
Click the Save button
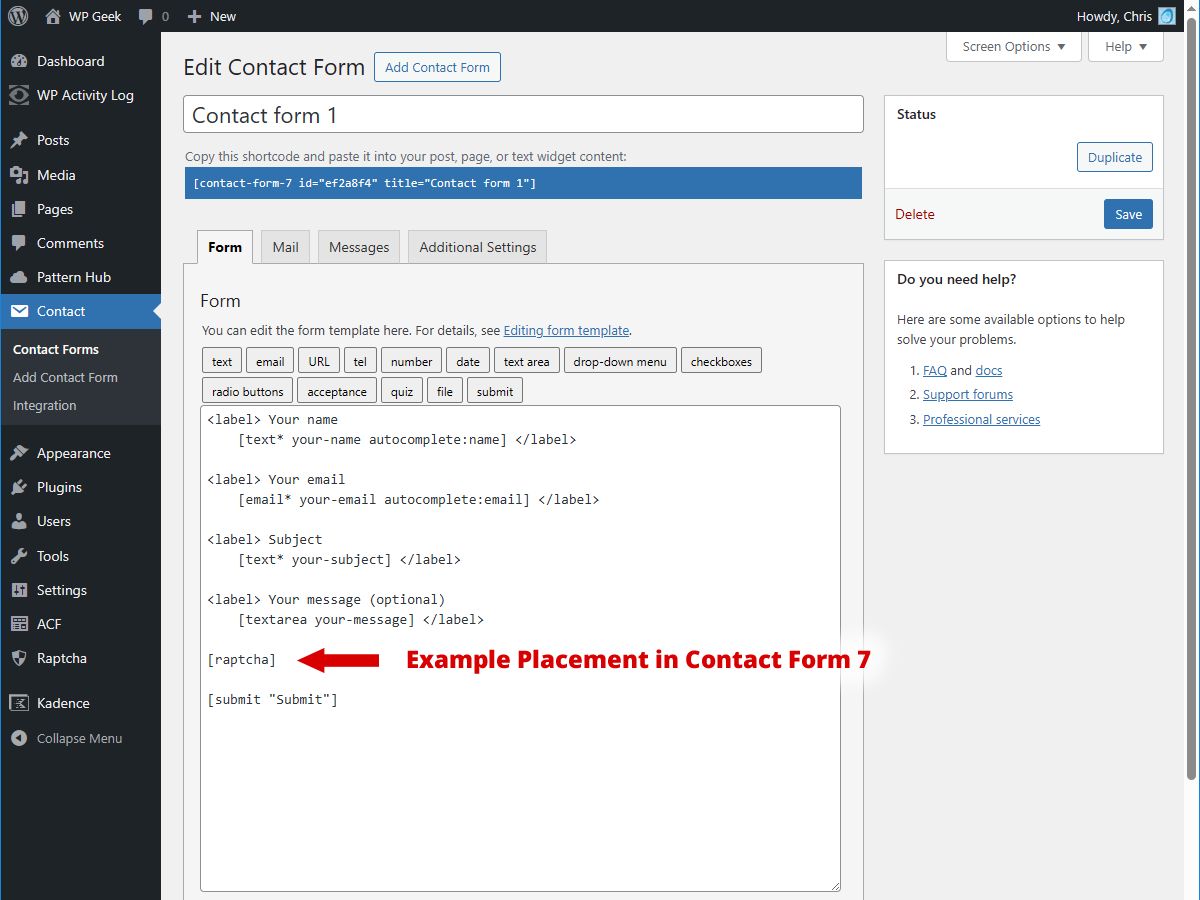tap(1128, 214)
